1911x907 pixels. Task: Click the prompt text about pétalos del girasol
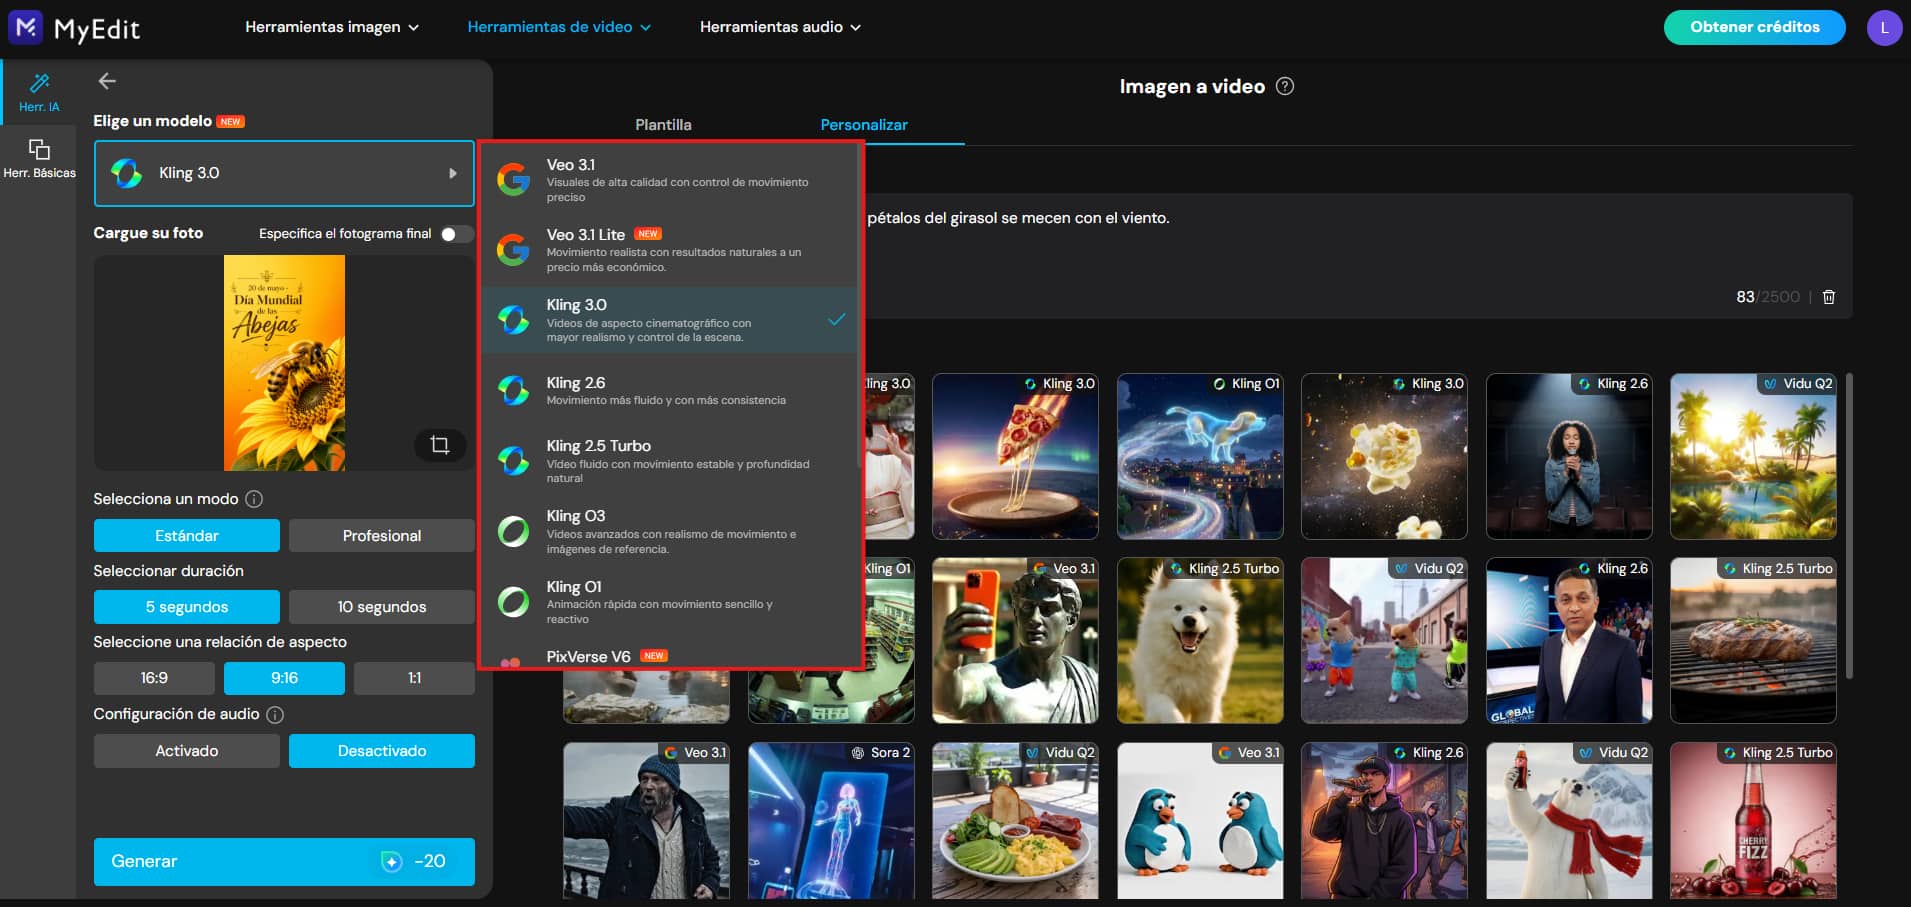point(1018,218)
